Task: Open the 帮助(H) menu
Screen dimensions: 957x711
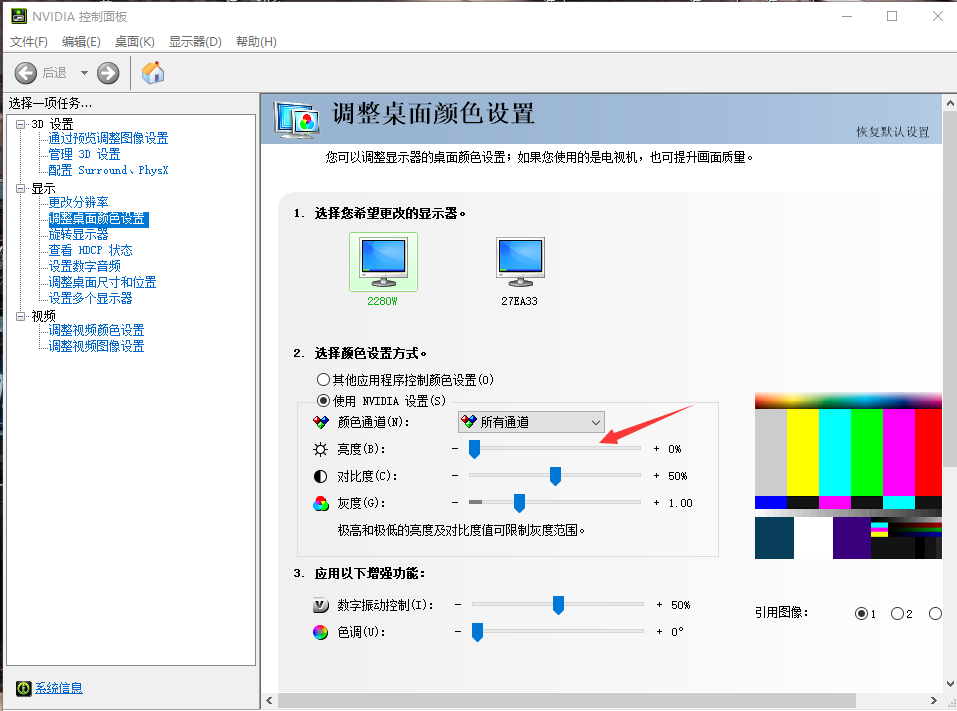Action: 256,41
